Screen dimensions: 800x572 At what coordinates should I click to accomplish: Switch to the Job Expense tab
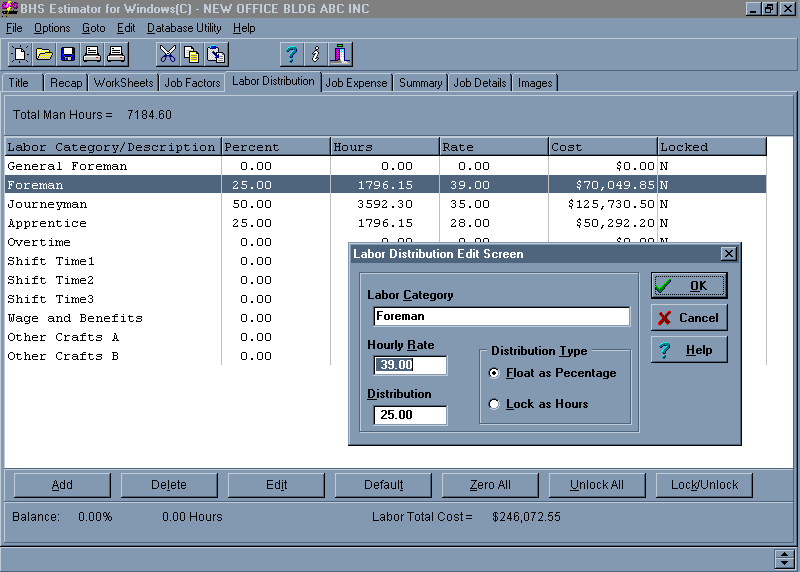tap(357, 83)
